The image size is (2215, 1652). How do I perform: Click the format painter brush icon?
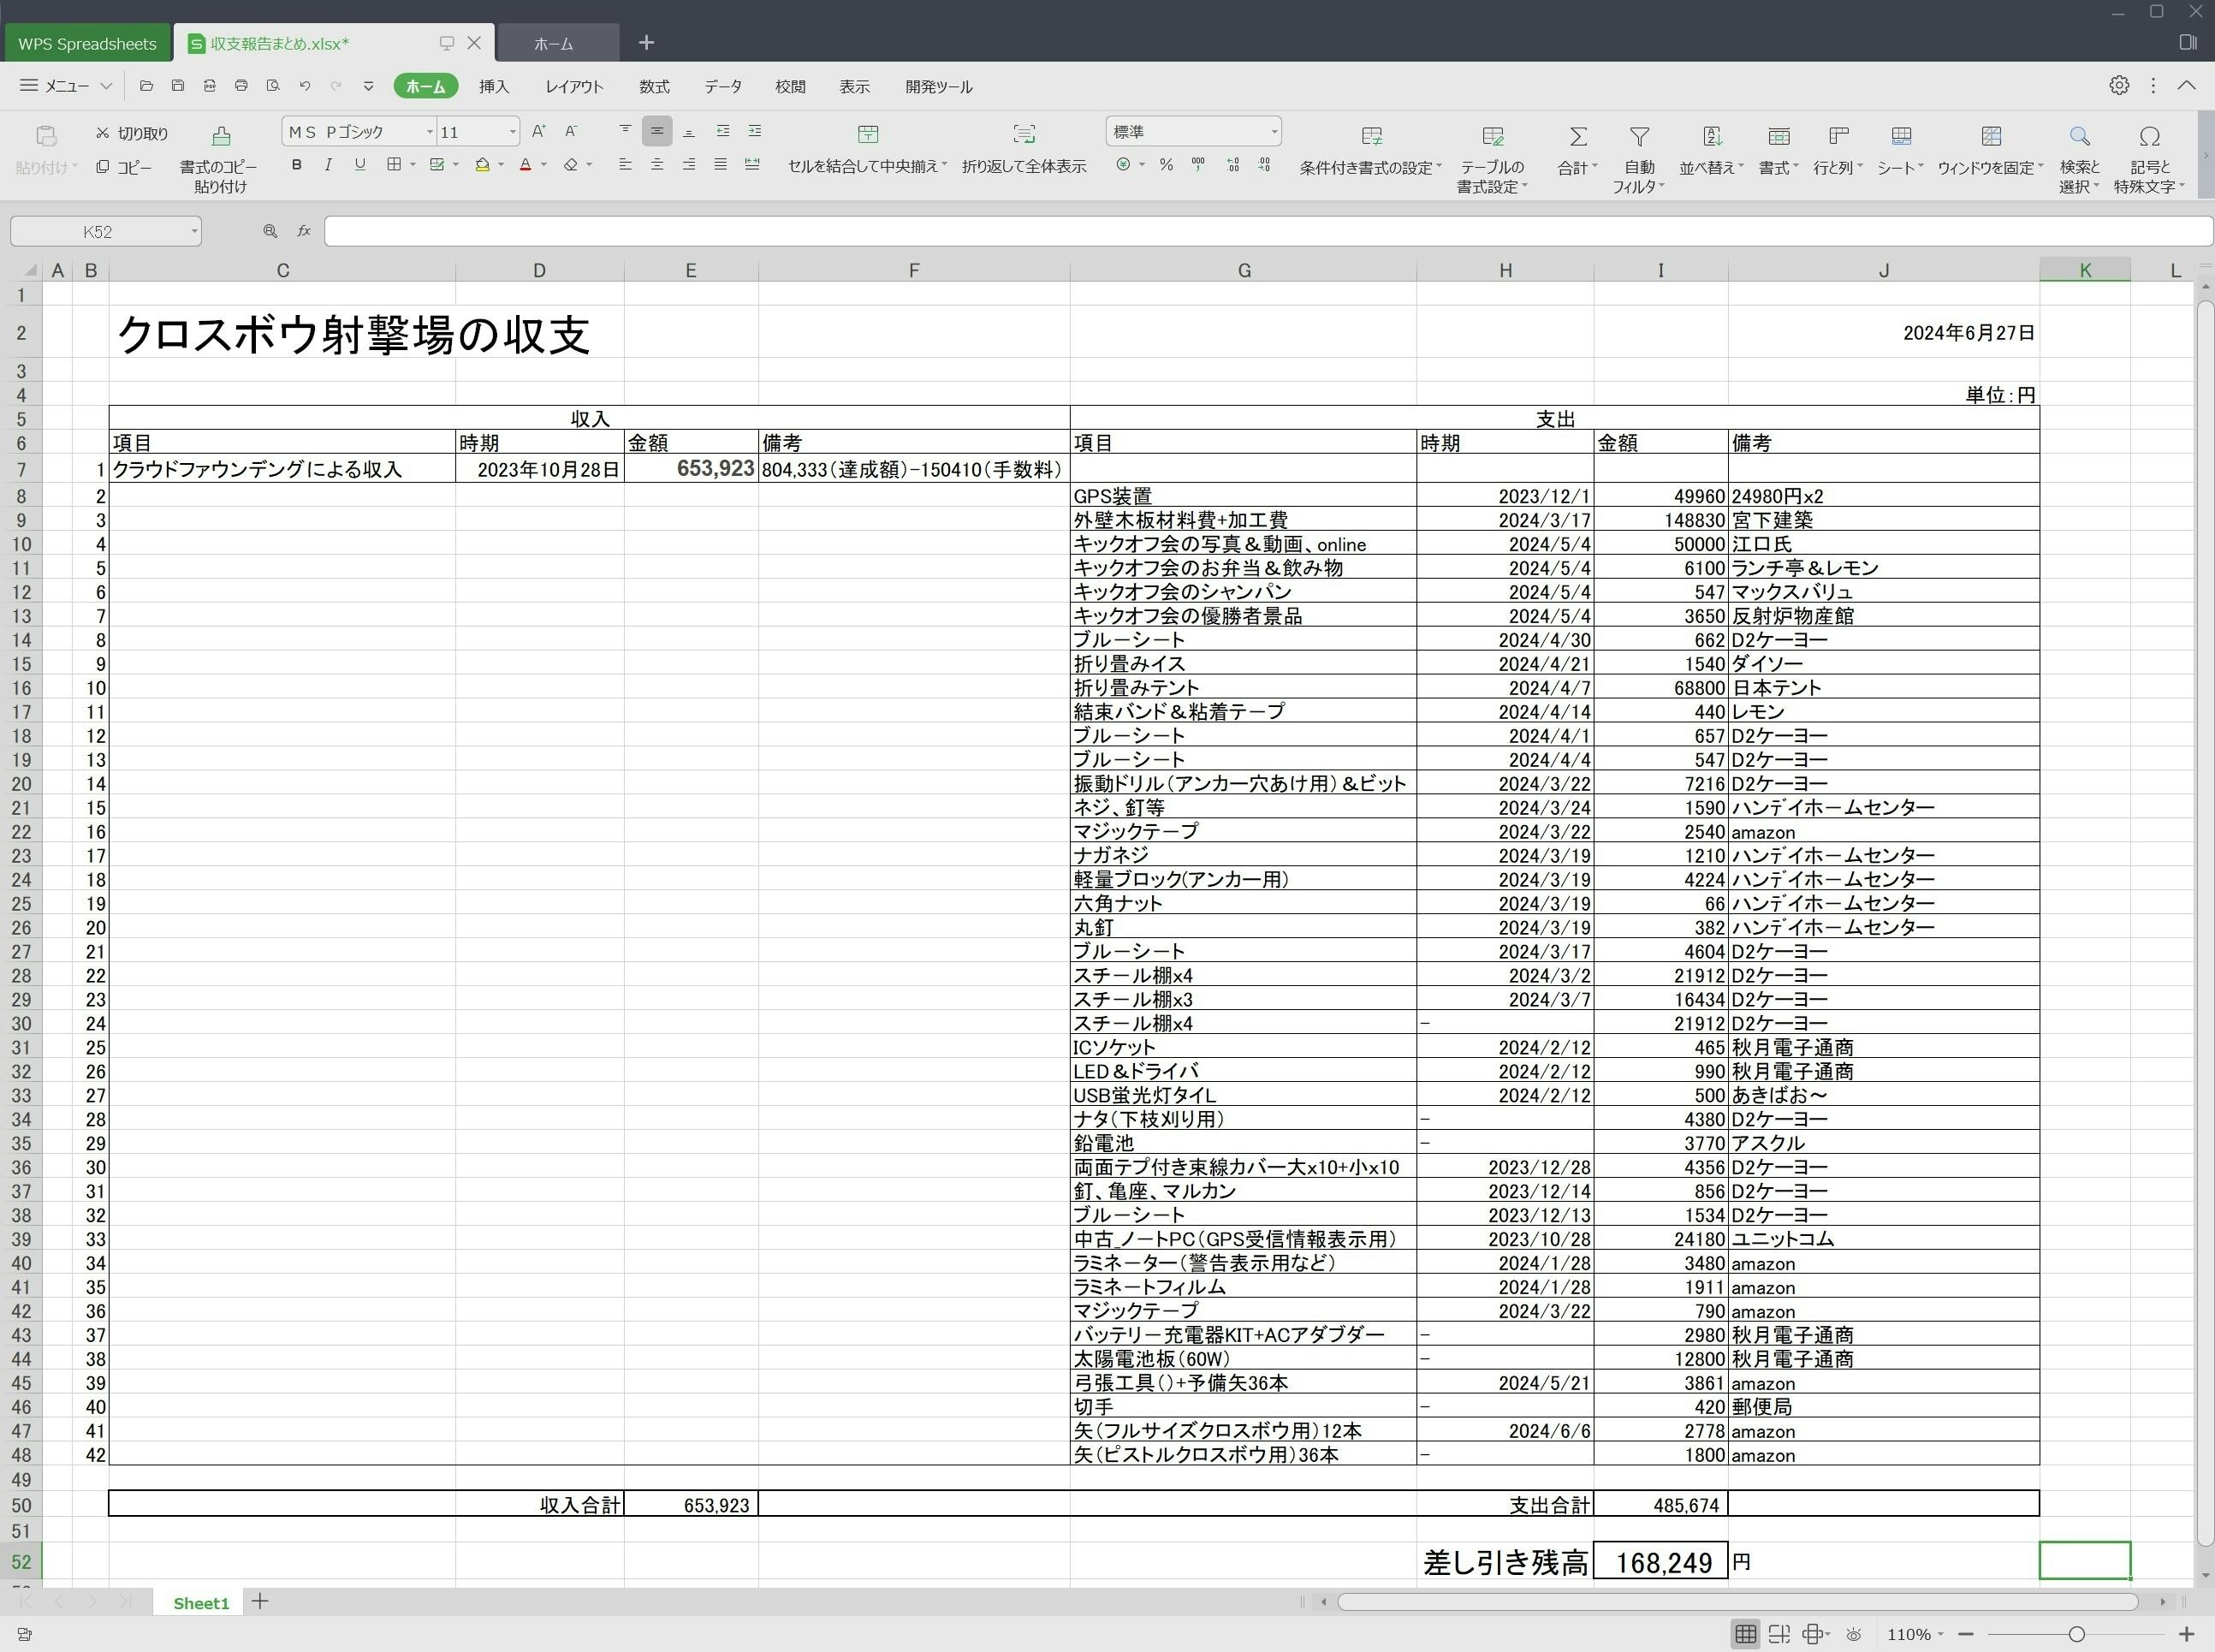(221, 135)
